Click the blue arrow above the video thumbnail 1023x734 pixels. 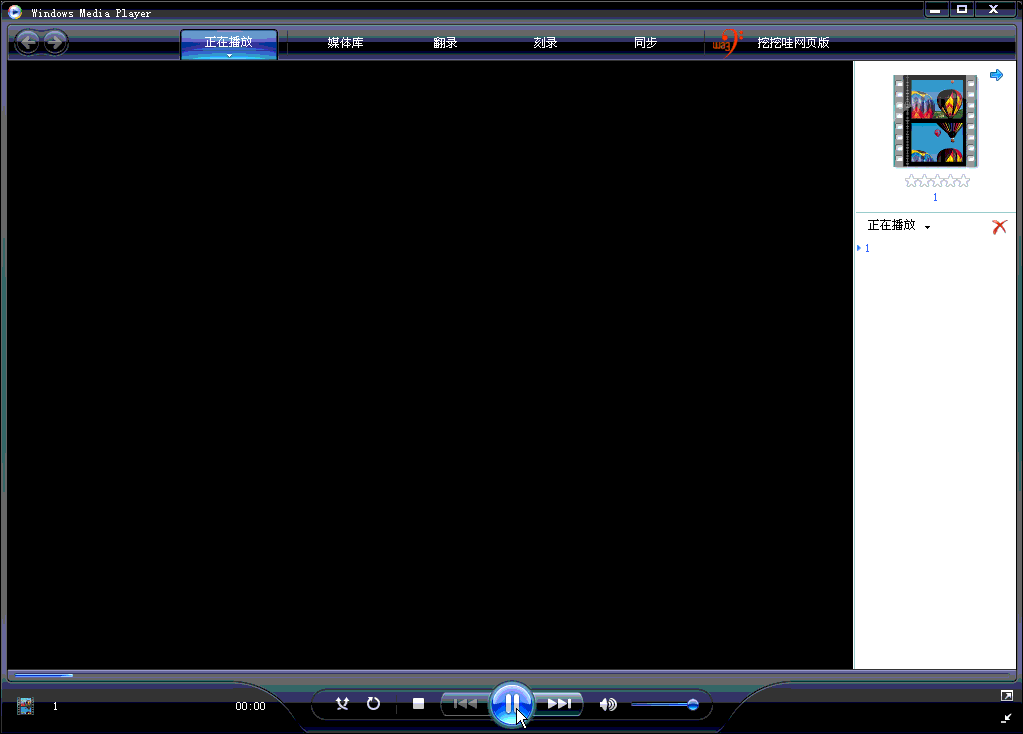click(x=996, y=75)
